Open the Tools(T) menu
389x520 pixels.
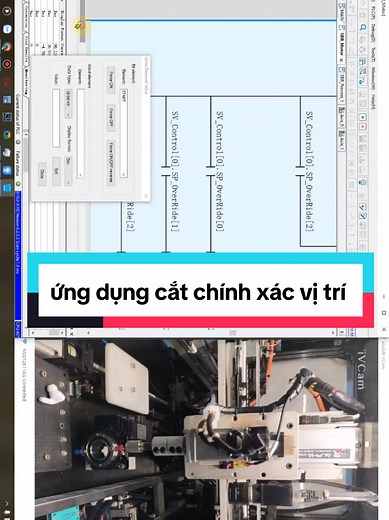coord(374,54)
